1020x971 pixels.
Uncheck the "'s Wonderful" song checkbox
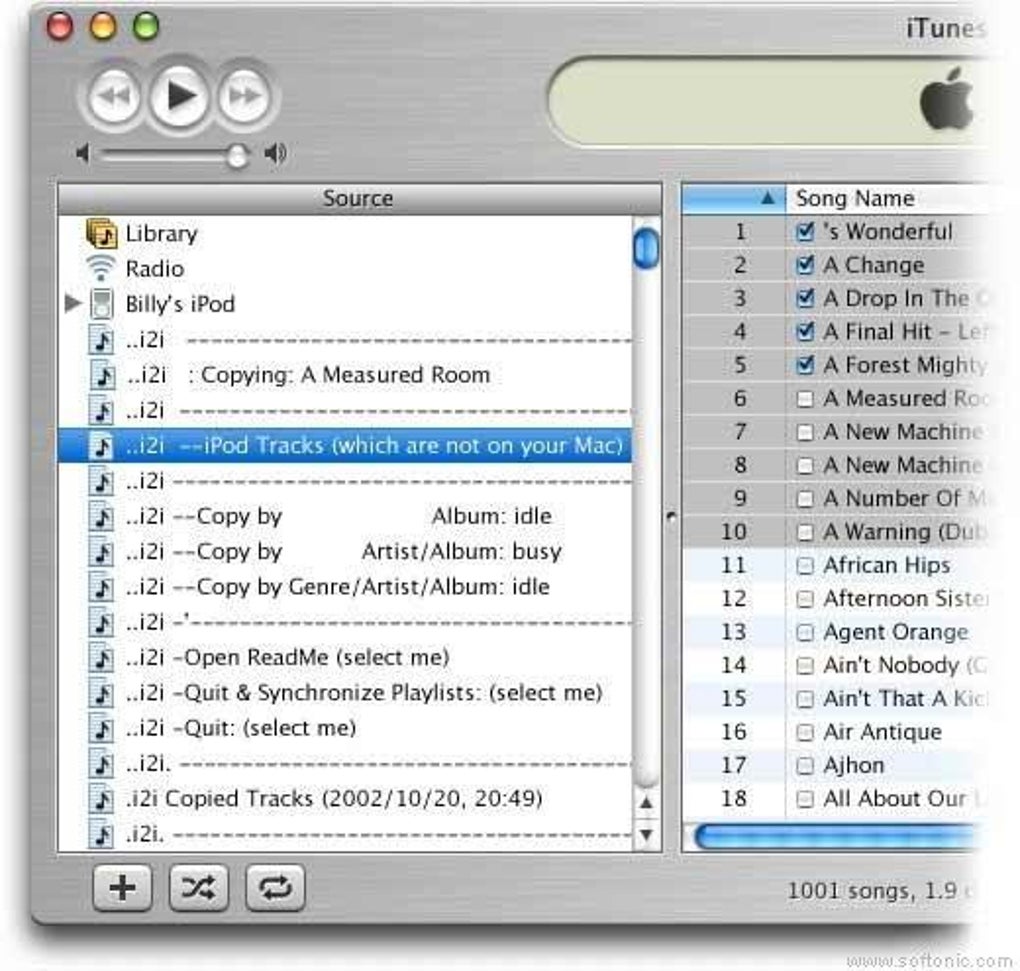click(x=805, y=232)
